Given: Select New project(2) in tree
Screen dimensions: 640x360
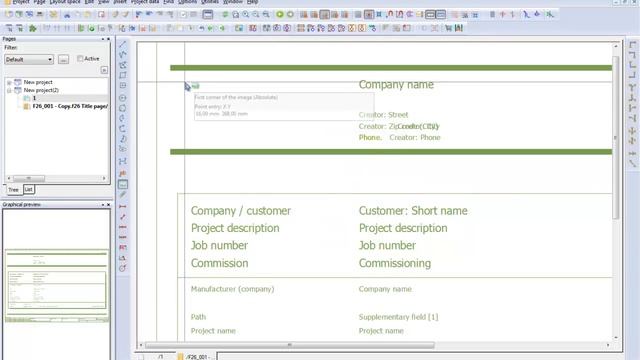Looking at the screenshot, I should click(x=41, y=90).
